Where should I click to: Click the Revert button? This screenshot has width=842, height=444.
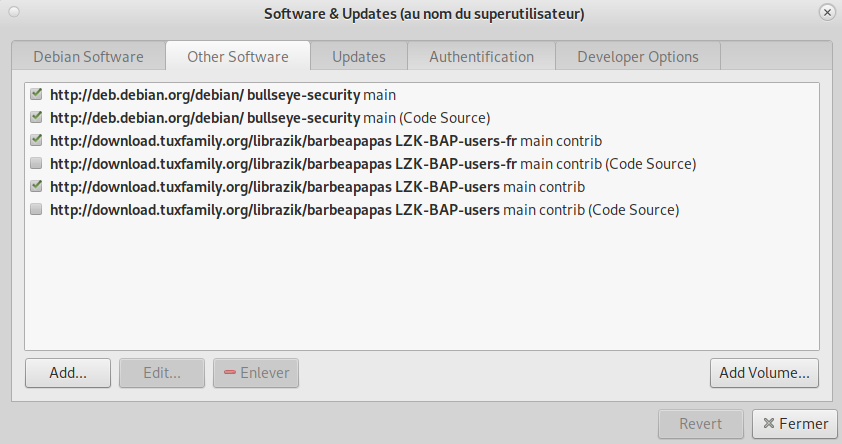pyautogui.click(x=700, y=423)
